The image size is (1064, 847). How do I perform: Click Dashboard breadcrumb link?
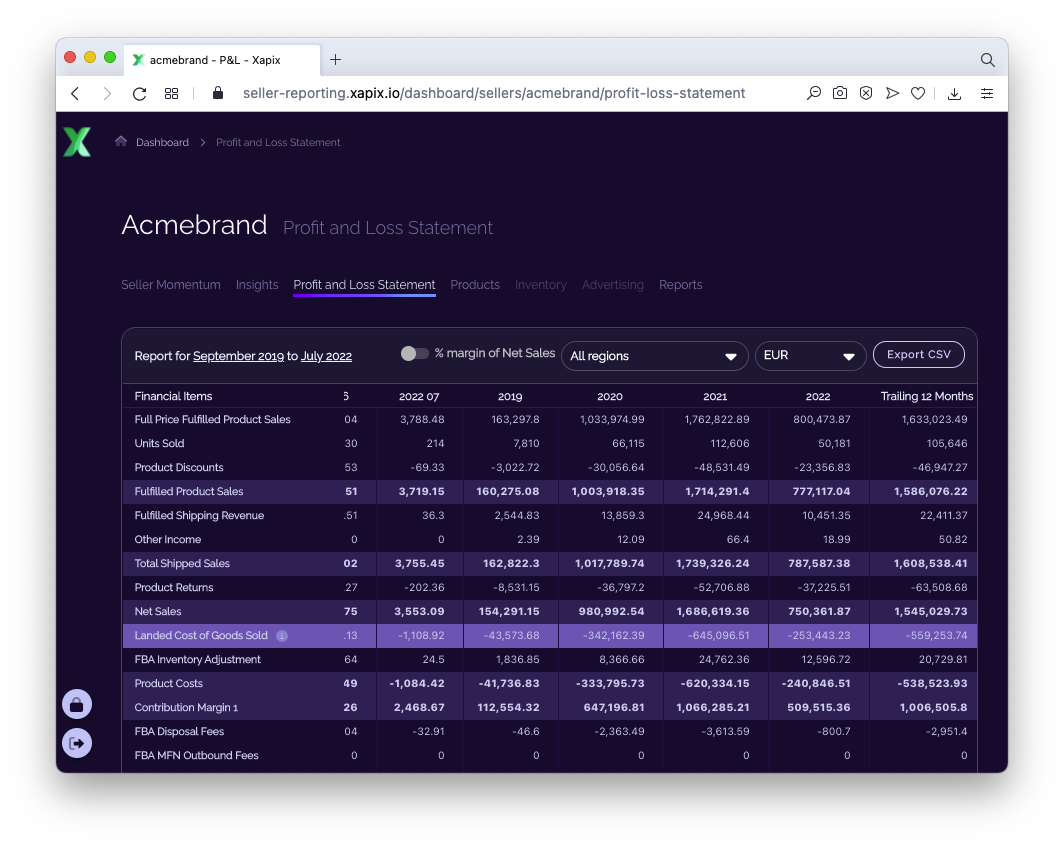(162, 142)
